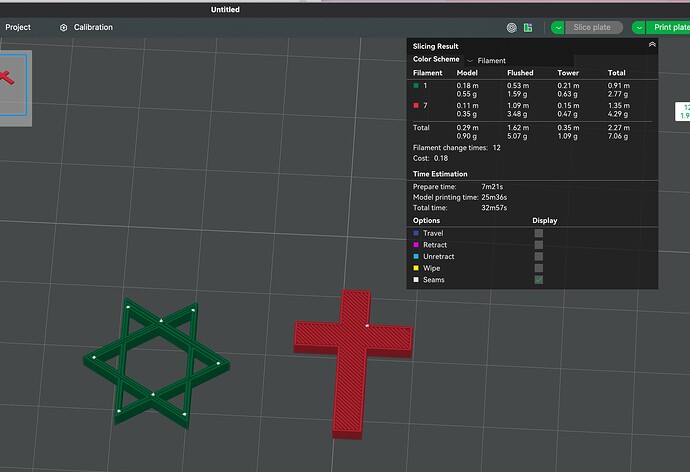
Task: Open the Project tab
Action: point(18,27)
